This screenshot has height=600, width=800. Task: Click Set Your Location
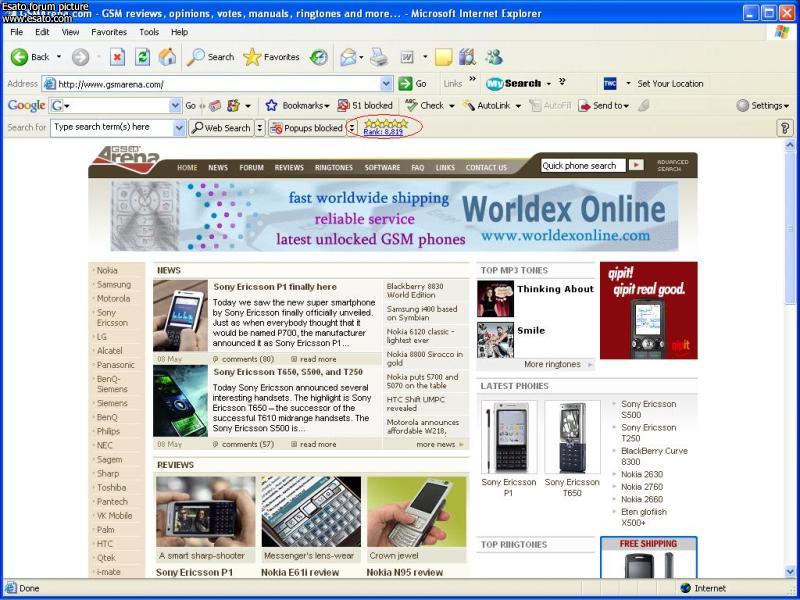pos(670,84)
